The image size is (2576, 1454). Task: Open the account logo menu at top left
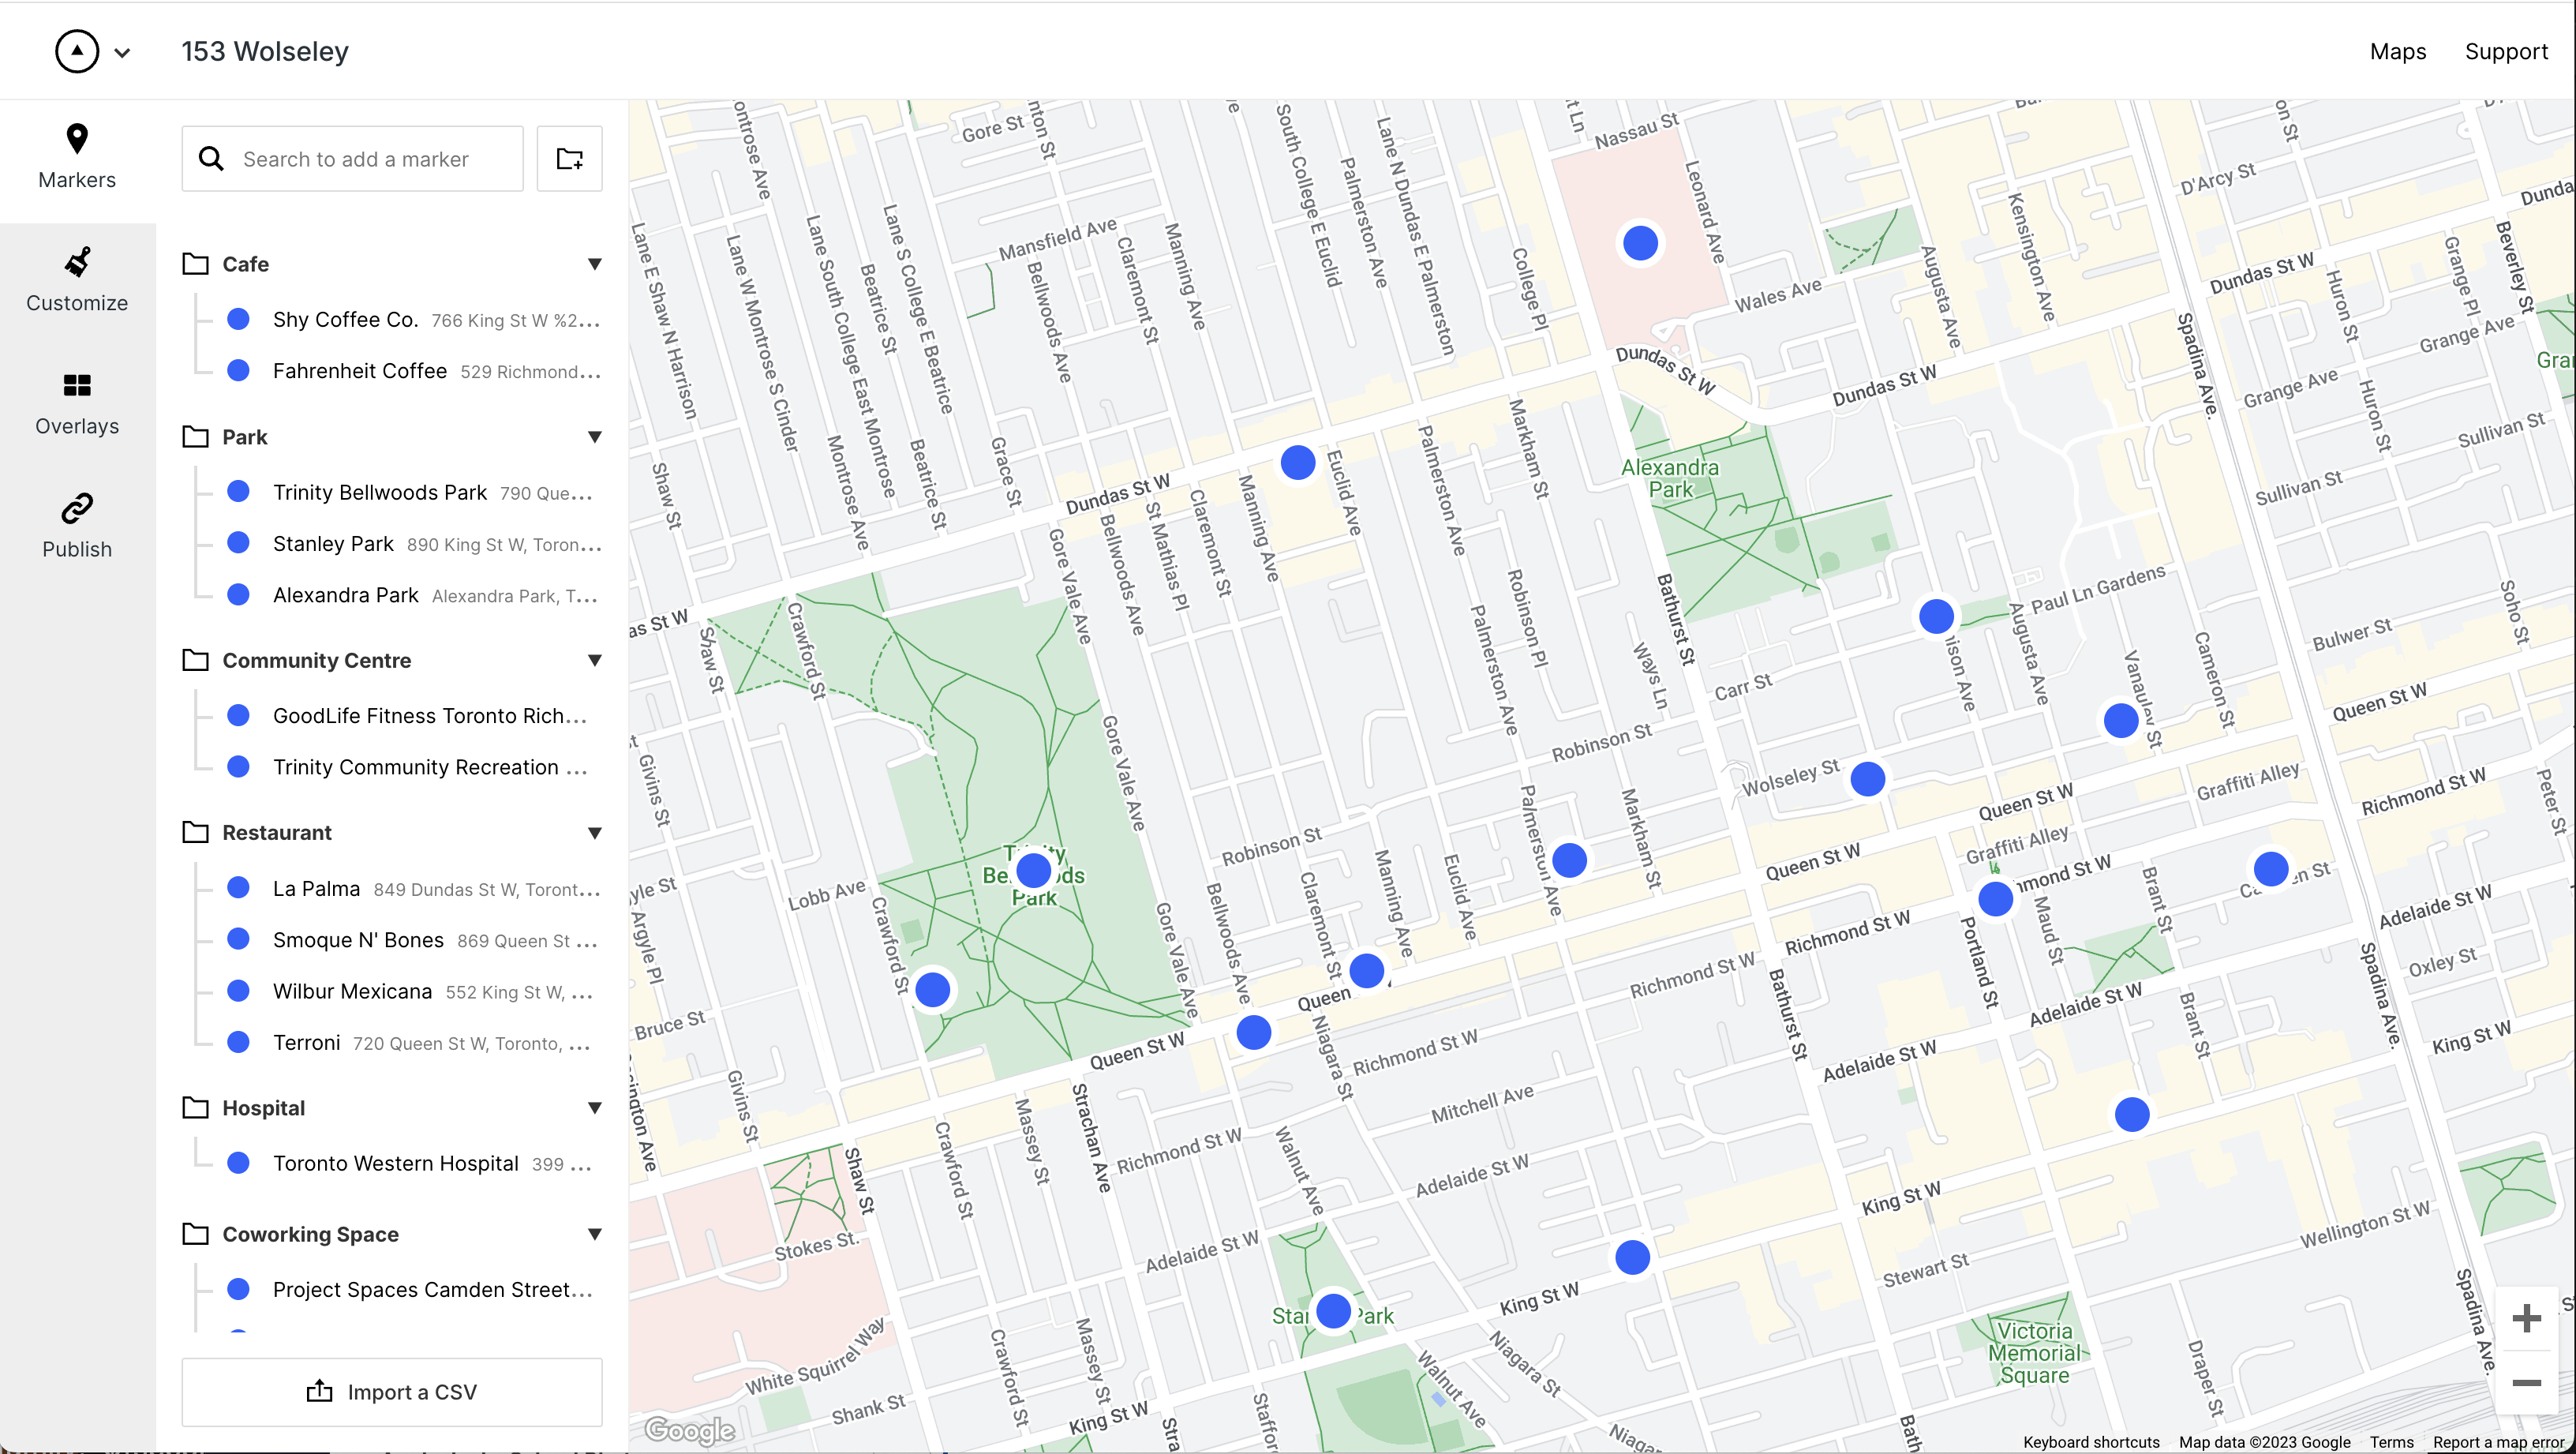[92, 52]
